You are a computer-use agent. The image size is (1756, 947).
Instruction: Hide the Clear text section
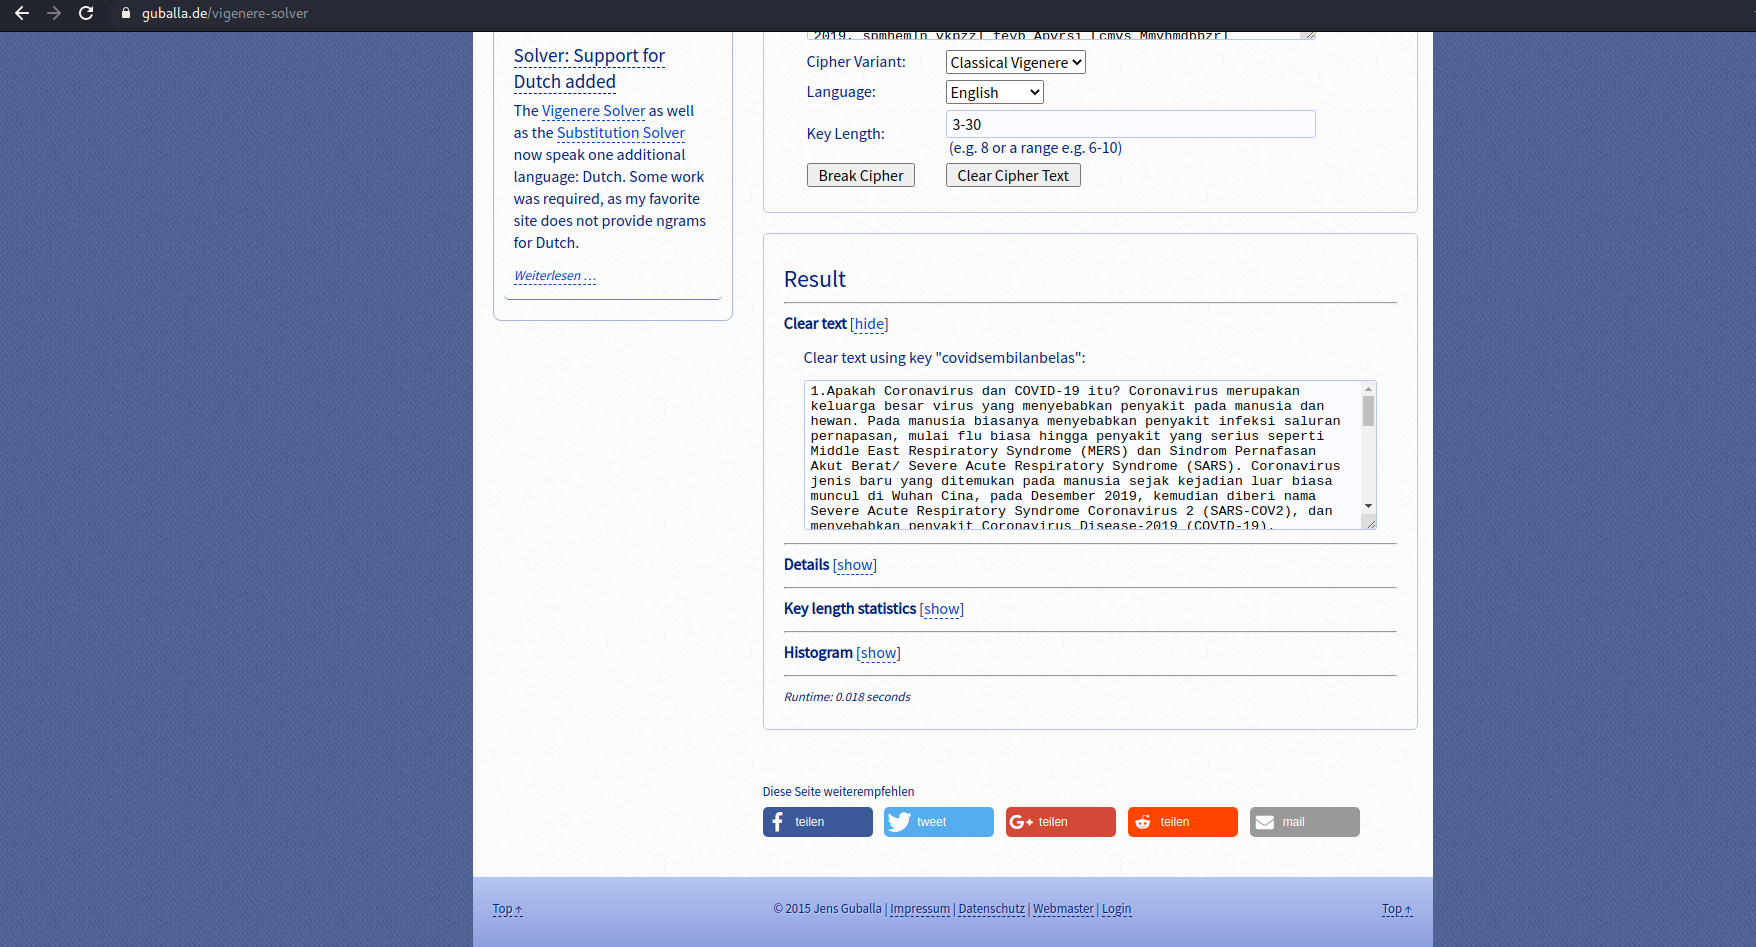868,324
